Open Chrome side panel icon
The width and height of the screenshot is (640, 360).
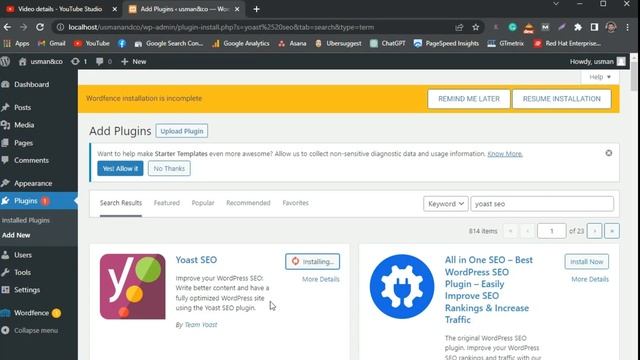click(x=594, y=27)
